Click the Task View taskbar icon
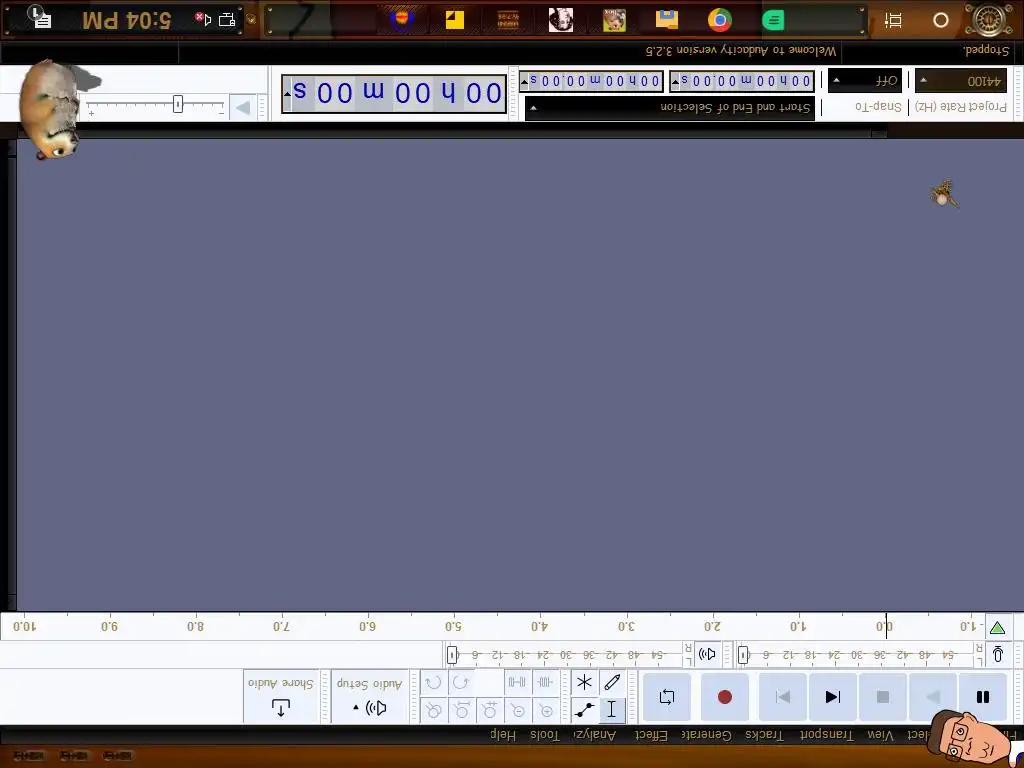Screen dimensions: 1024x768 (893, 20)
